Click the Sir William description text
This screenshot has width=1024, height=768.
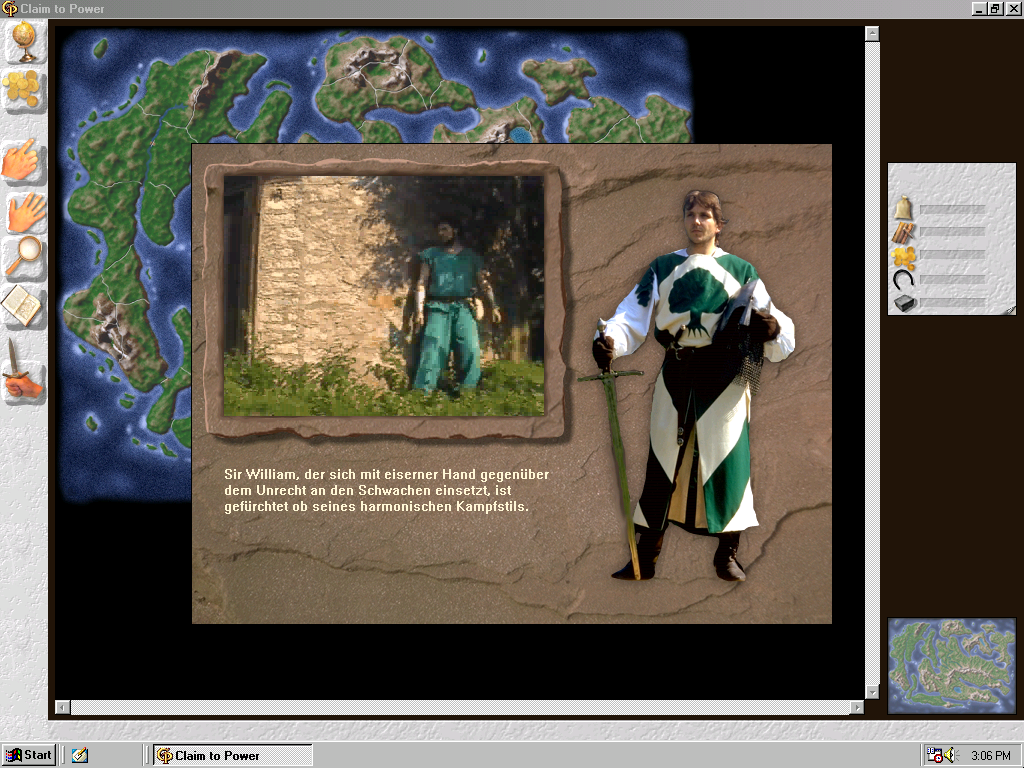click(x=387, y=490)
